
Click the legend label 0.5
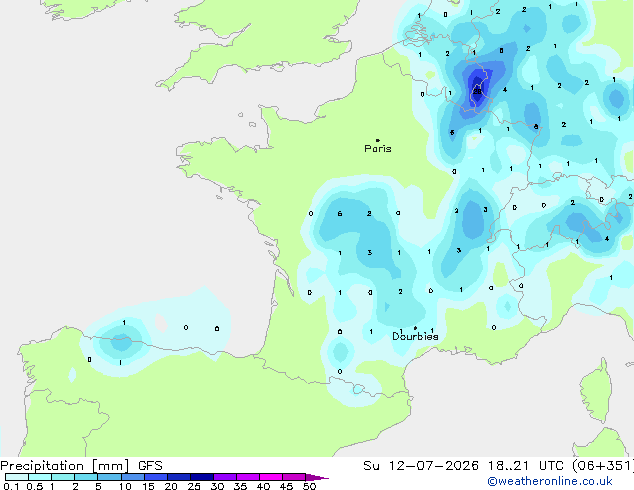coord(35,486)
